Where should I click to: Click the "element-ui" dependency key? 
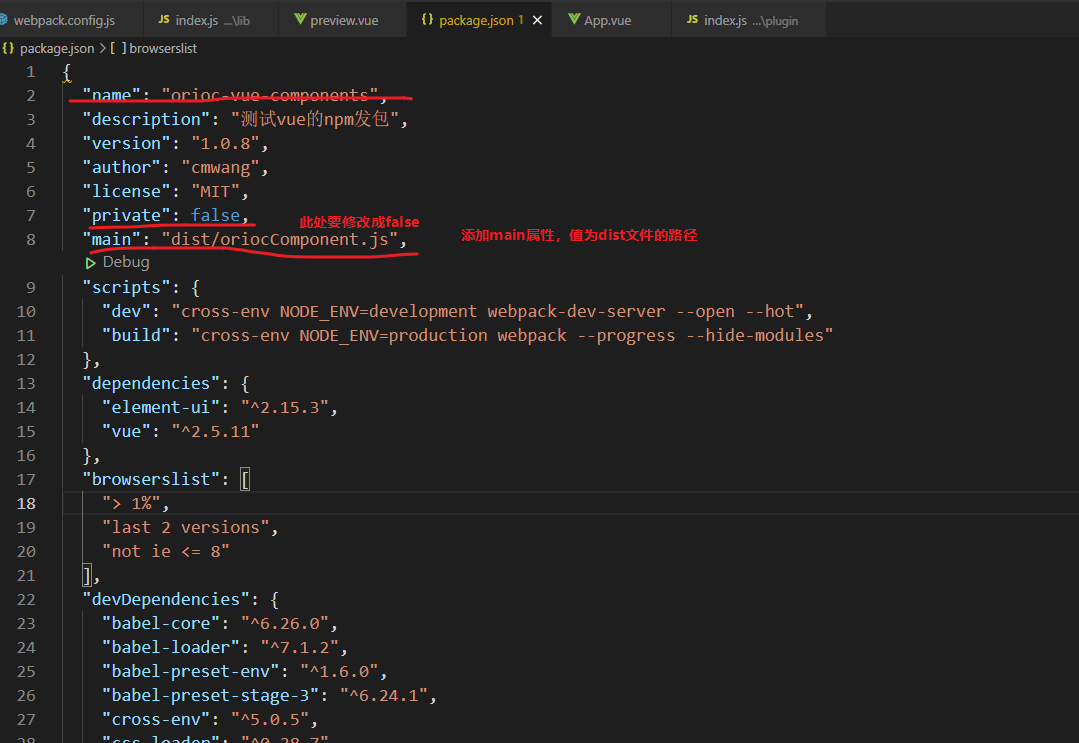pyautogui.click(x=161, y=407)
